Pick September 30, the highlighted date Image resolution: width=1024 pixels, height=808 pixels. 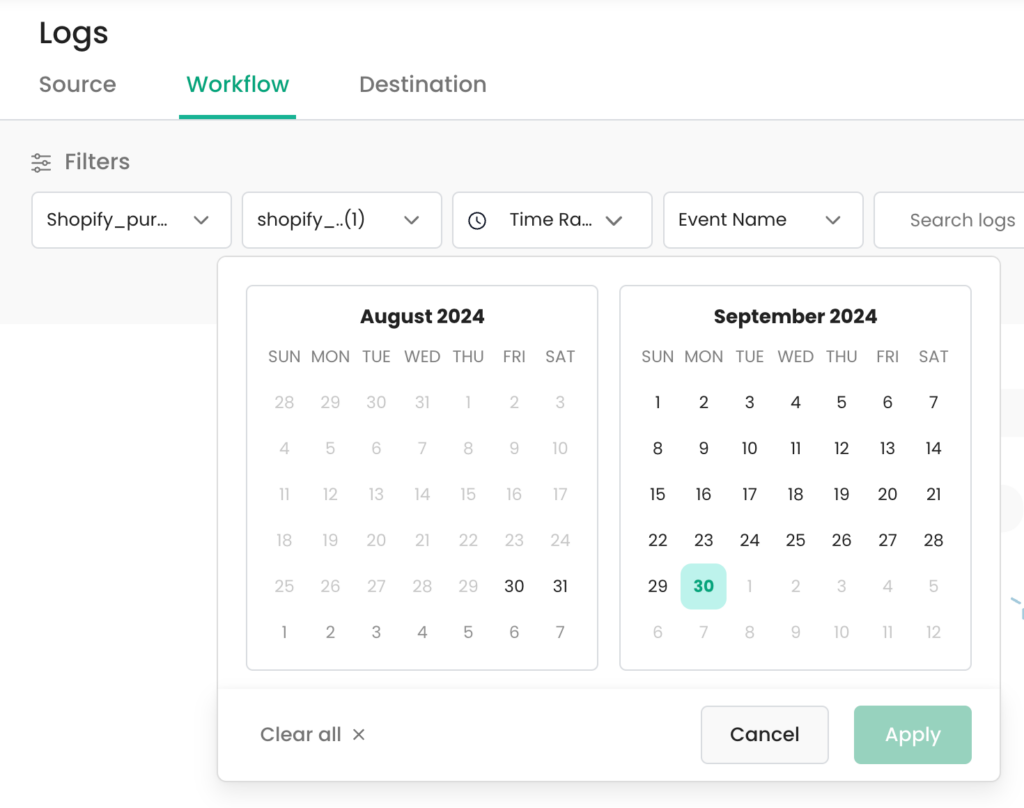pyautogui.click(x=703, y=586)
